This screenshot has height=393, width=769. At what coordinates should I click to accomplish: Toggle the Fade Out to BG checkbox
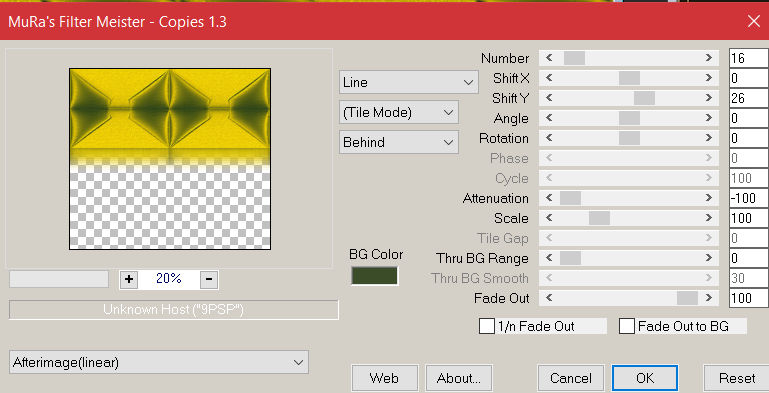click(627, 326)
